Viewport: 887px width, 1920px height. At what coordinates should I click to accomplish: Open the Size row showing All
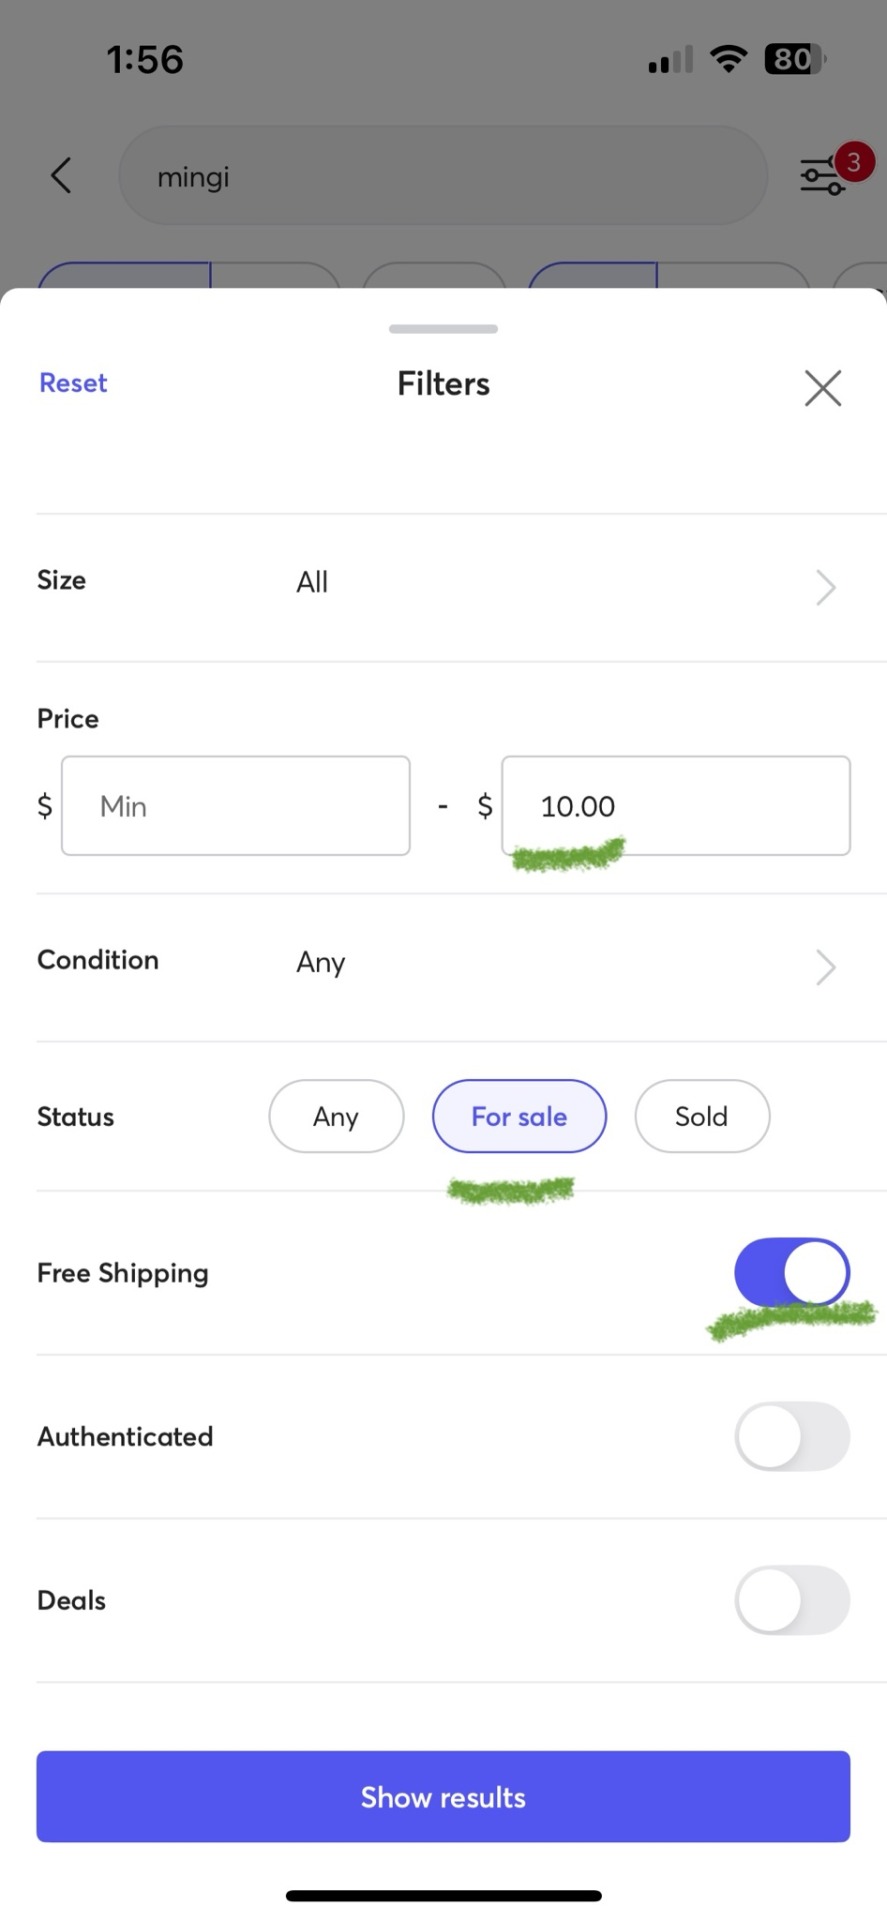(x=443, y=587)
